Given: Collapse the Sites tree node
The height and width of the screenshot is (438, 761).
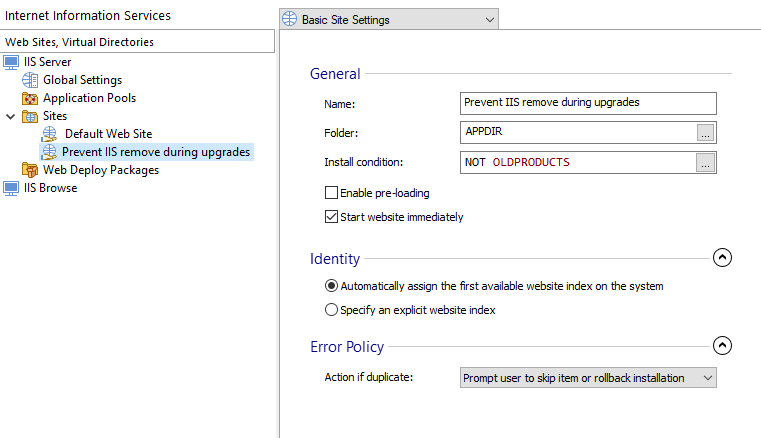Looking at the screenshot, I should [x=11, y=117].
